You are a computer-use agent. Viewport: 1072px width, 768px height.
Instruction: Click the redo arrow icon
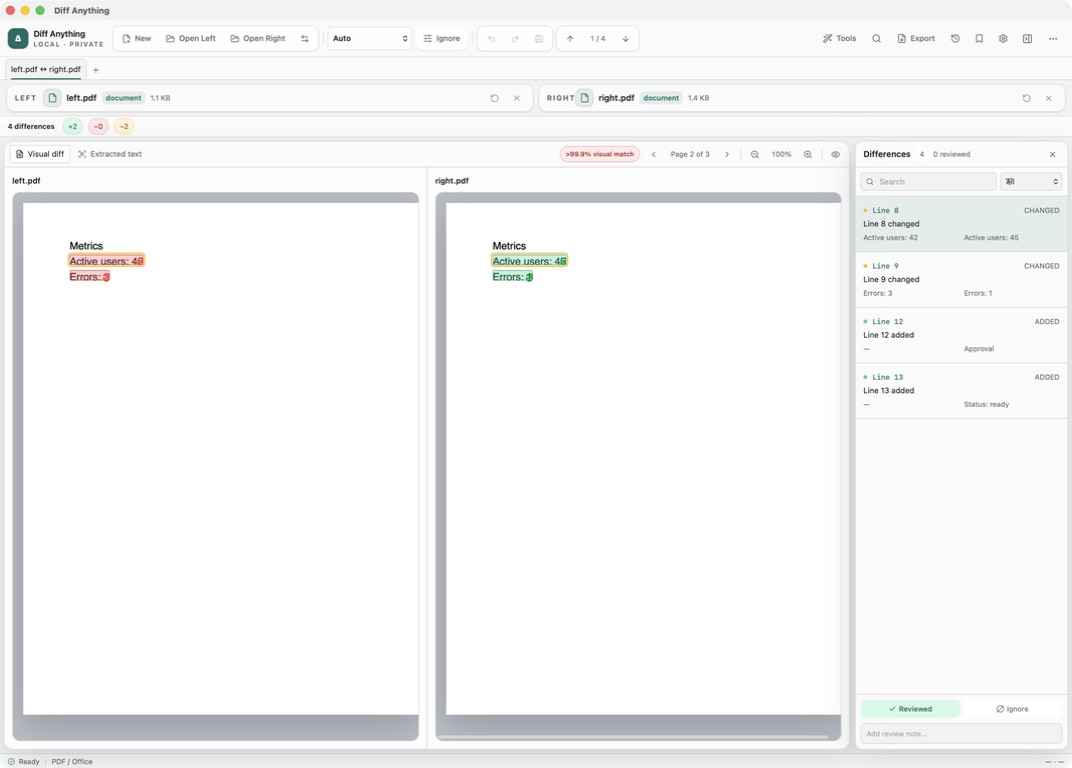pyautogui.click(x=515, y=38)
